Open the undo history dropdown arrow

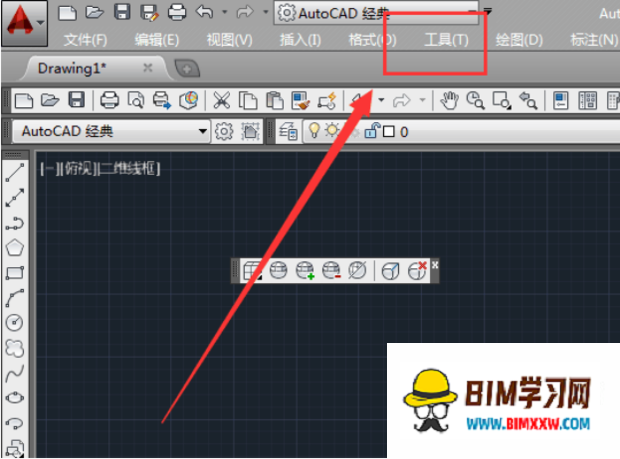378,100
